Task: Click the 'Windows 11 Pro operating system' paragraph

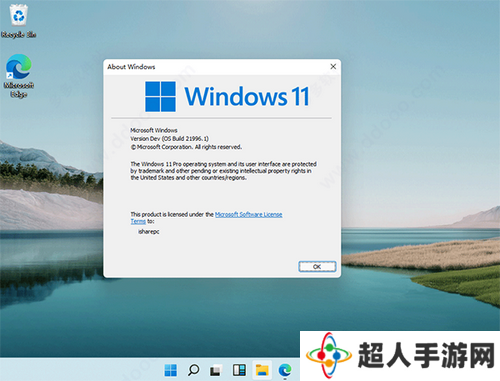Action: [x=223, y=171]
